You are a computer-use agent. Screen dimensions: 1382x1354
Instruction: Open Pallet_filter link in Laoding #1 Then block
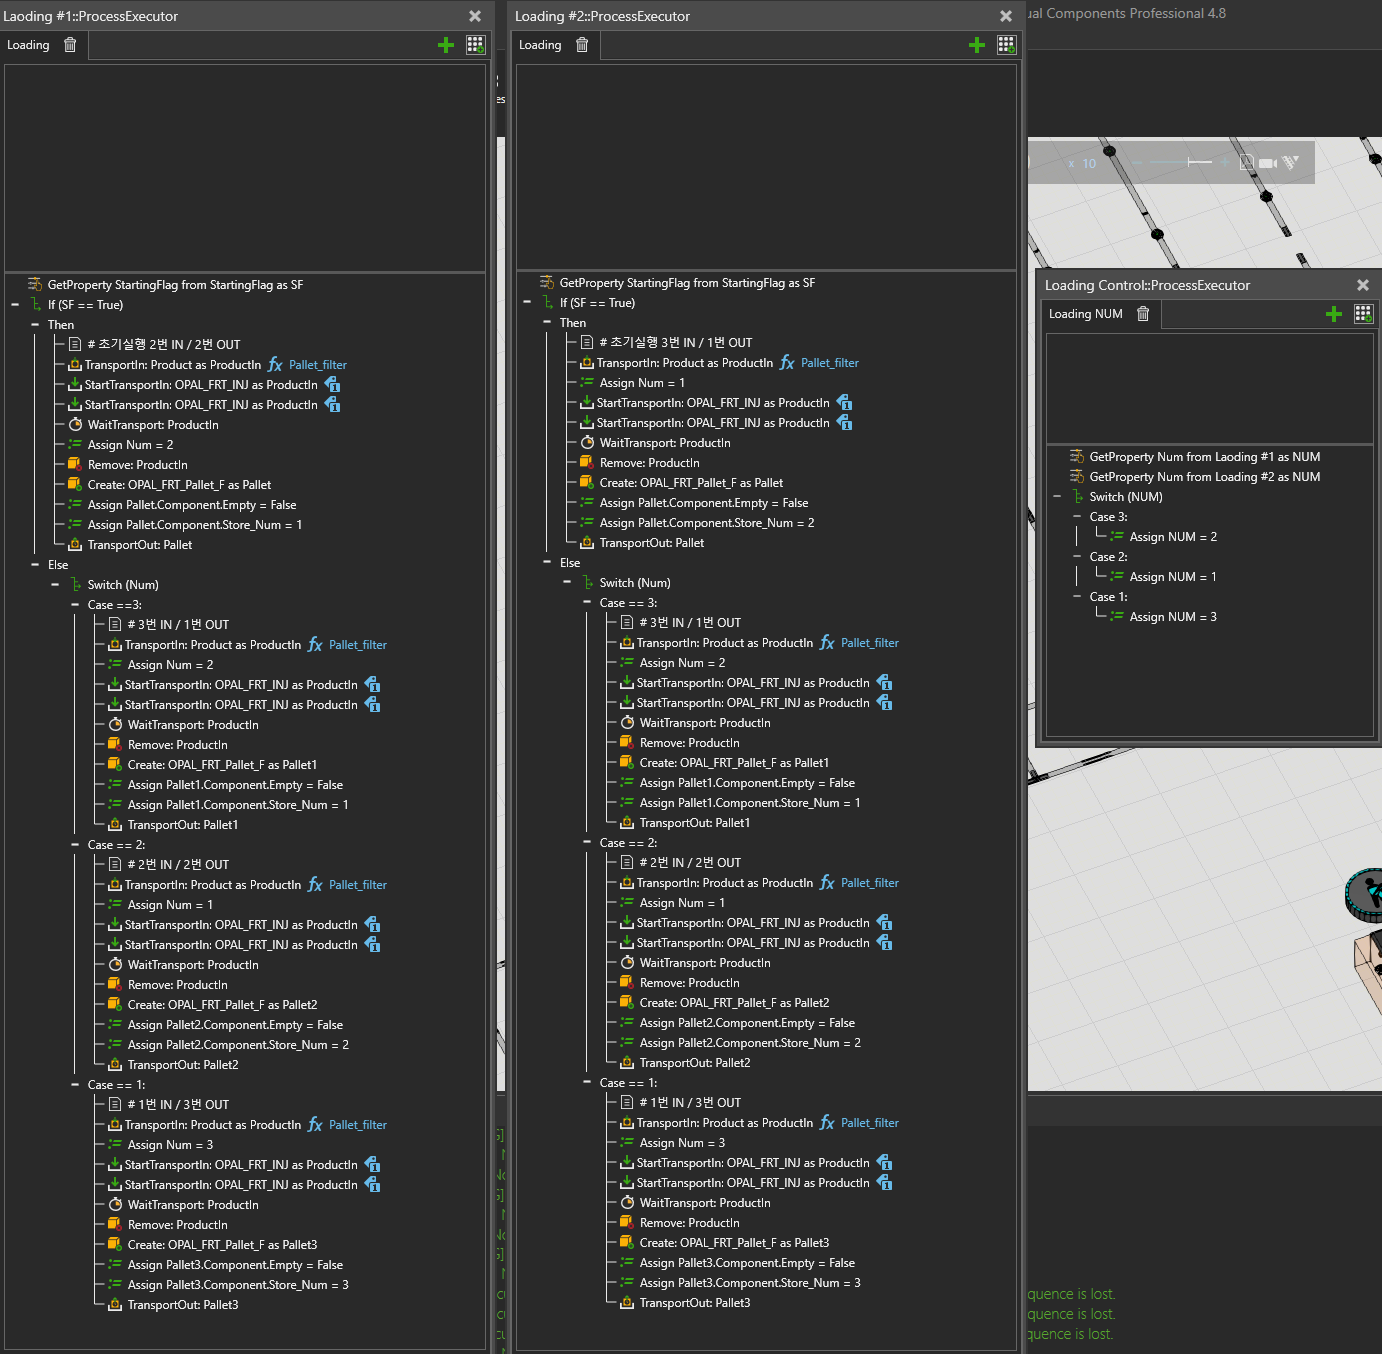[318, 365]
